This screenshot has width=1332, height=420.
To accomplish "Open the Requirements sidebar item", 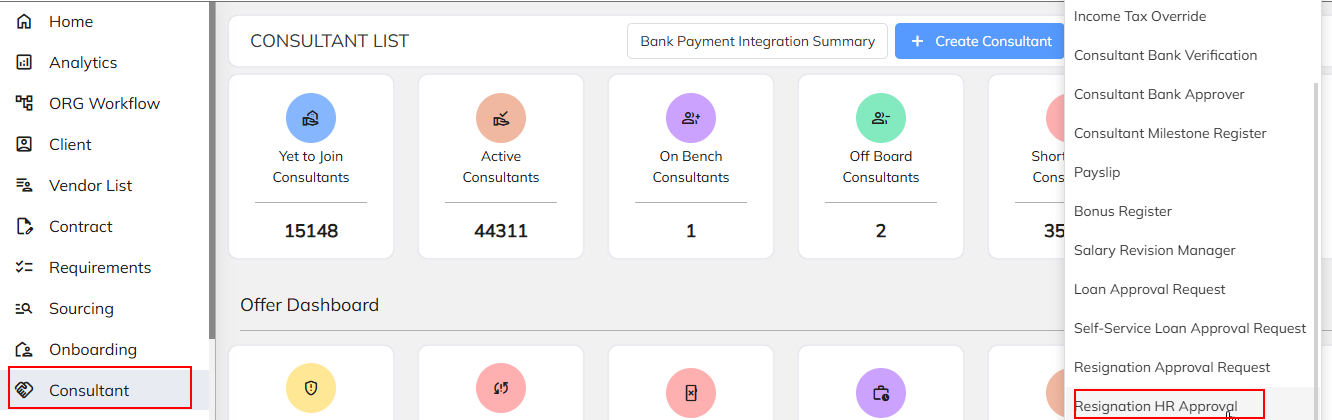I will [99, 267].
